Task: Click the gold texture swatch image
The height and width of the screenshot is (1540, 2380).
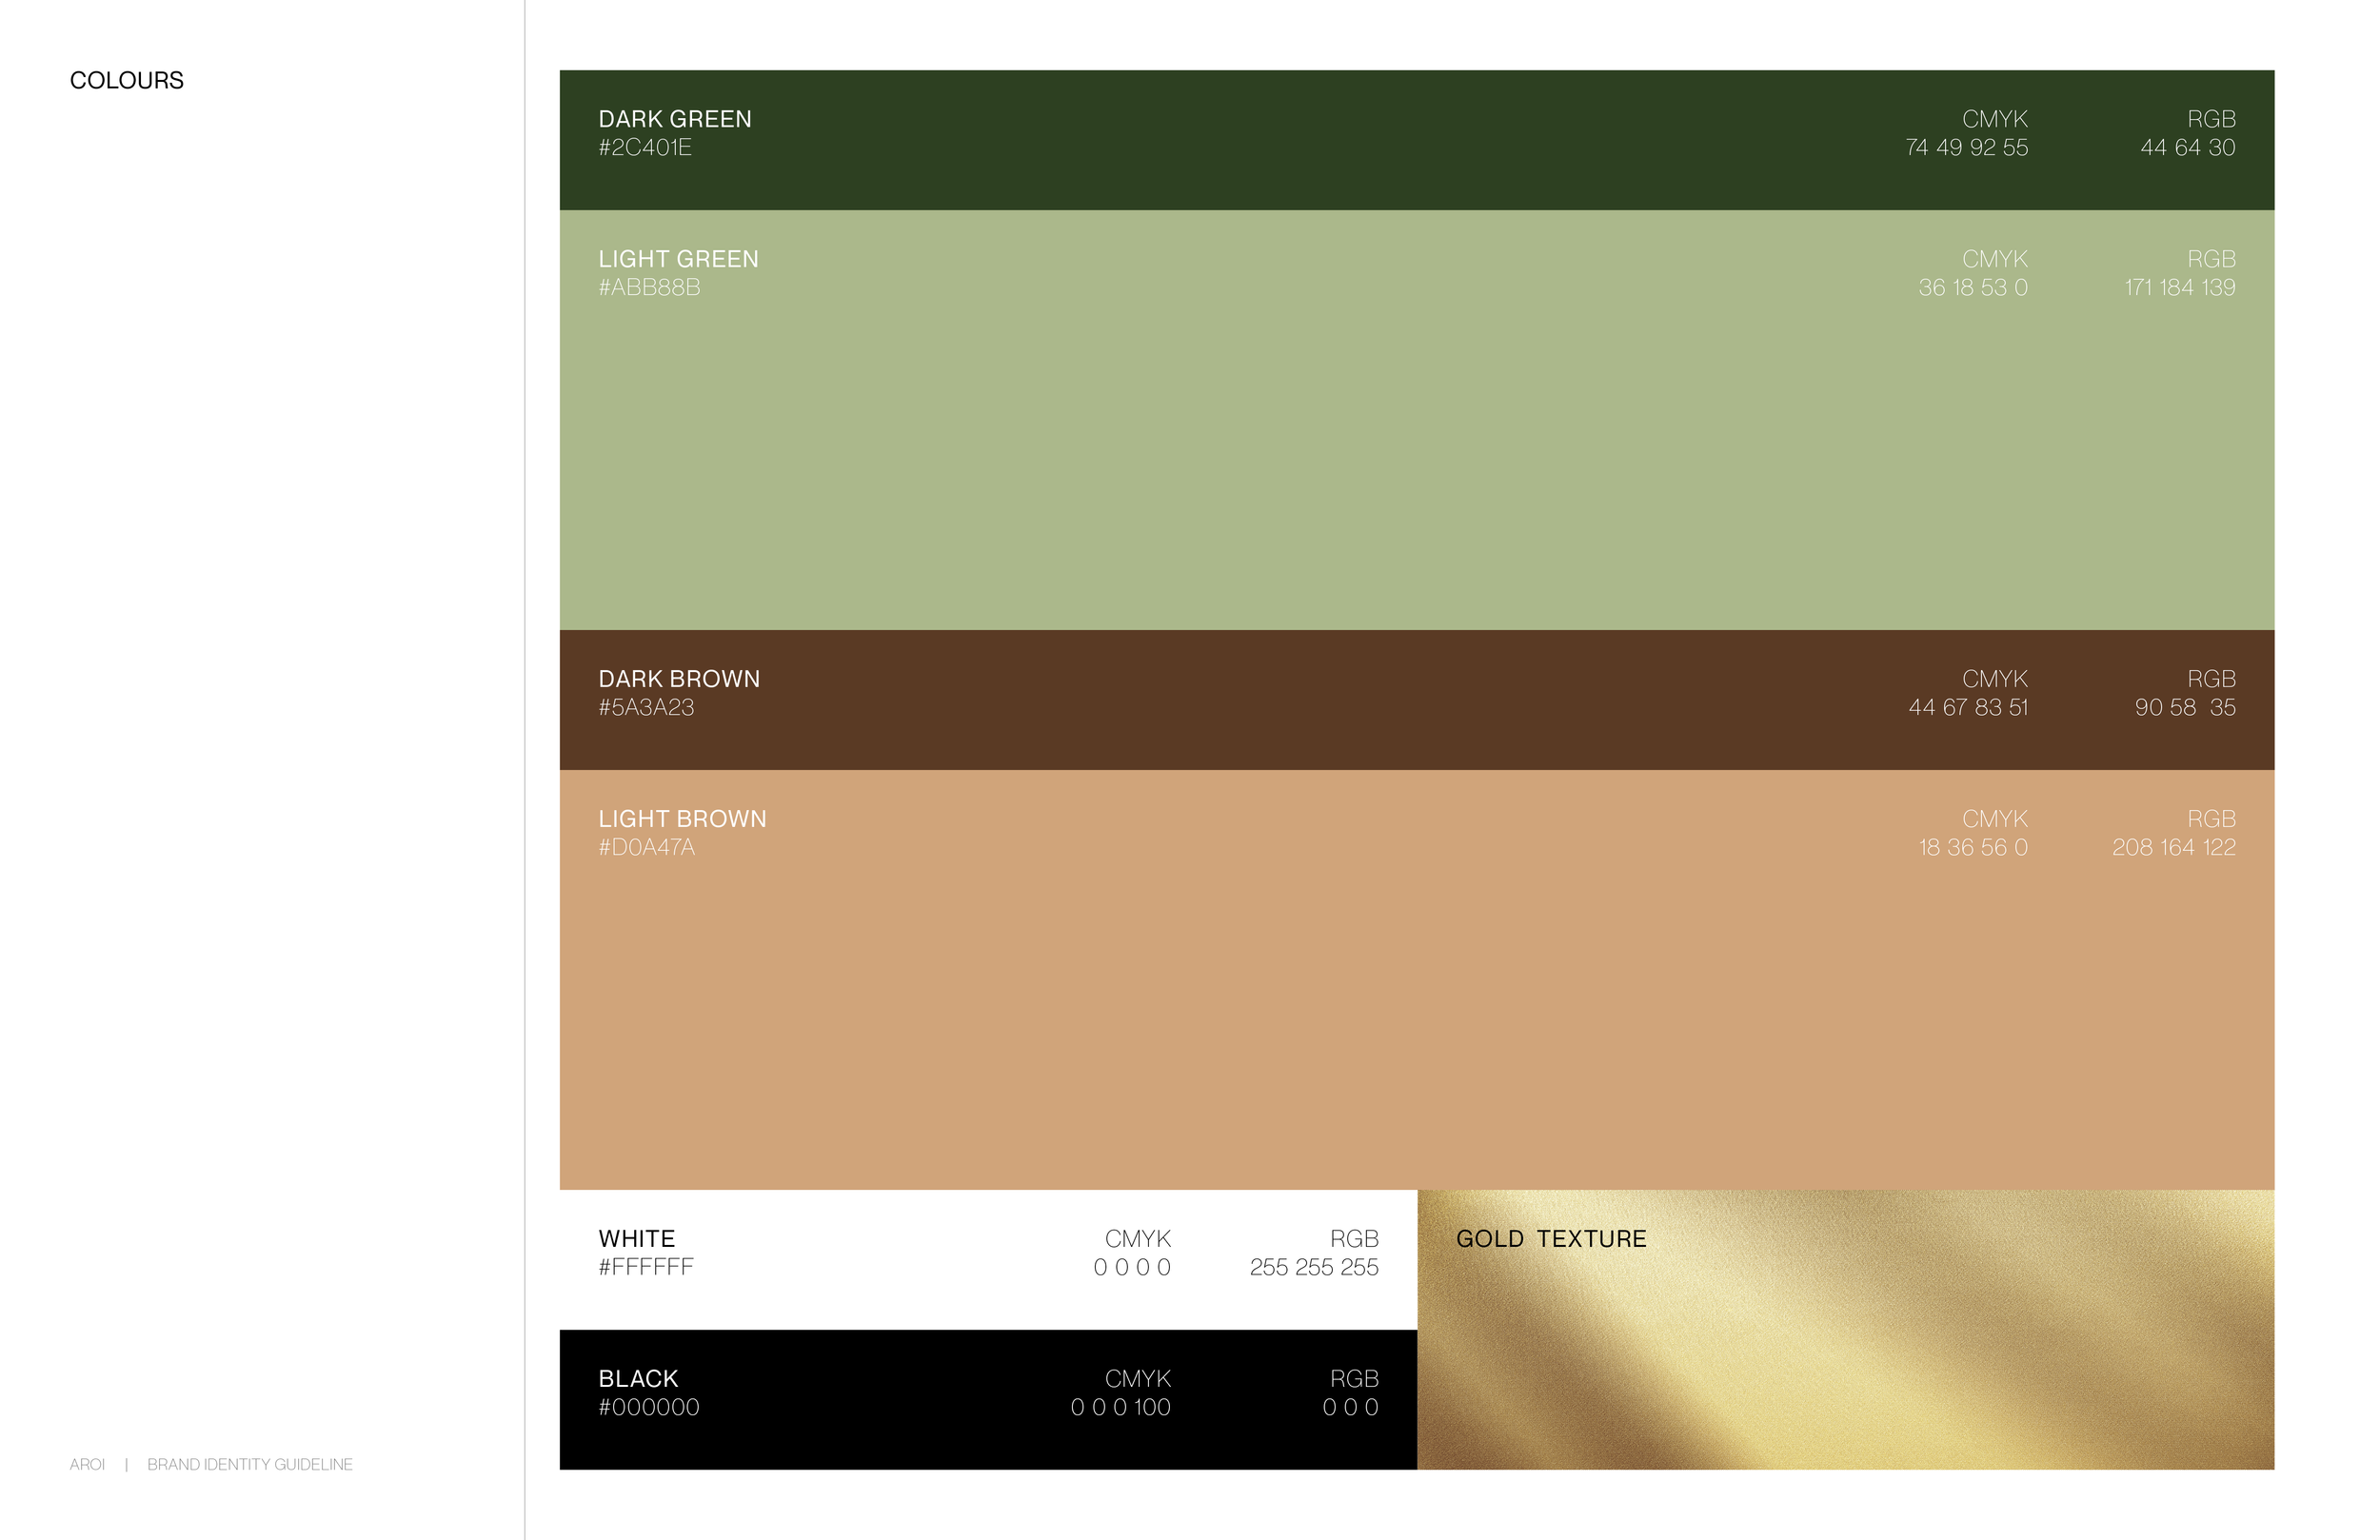Action: click(x=1846, y=1330)
